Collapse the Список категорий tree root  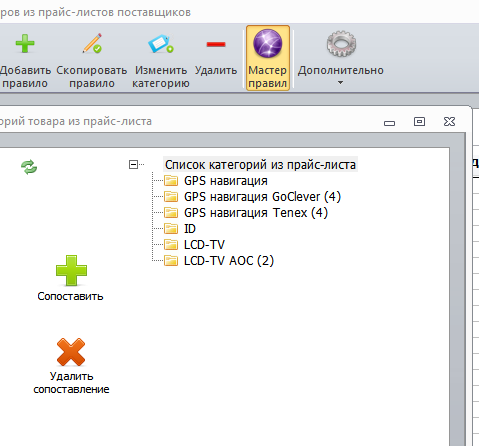(x=133, y=164)
